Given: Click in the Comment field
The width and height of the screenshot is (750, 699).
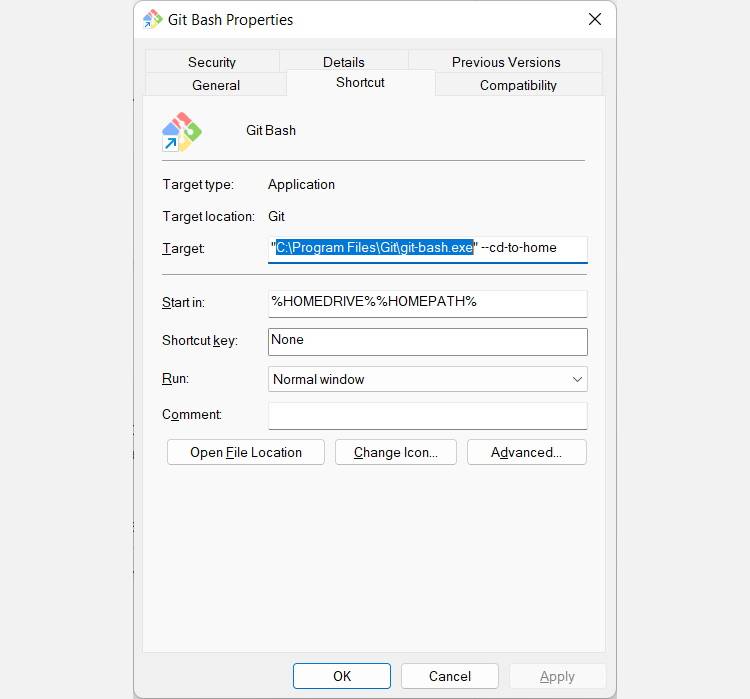Looking at the screenshot, I should click(428, 415).
